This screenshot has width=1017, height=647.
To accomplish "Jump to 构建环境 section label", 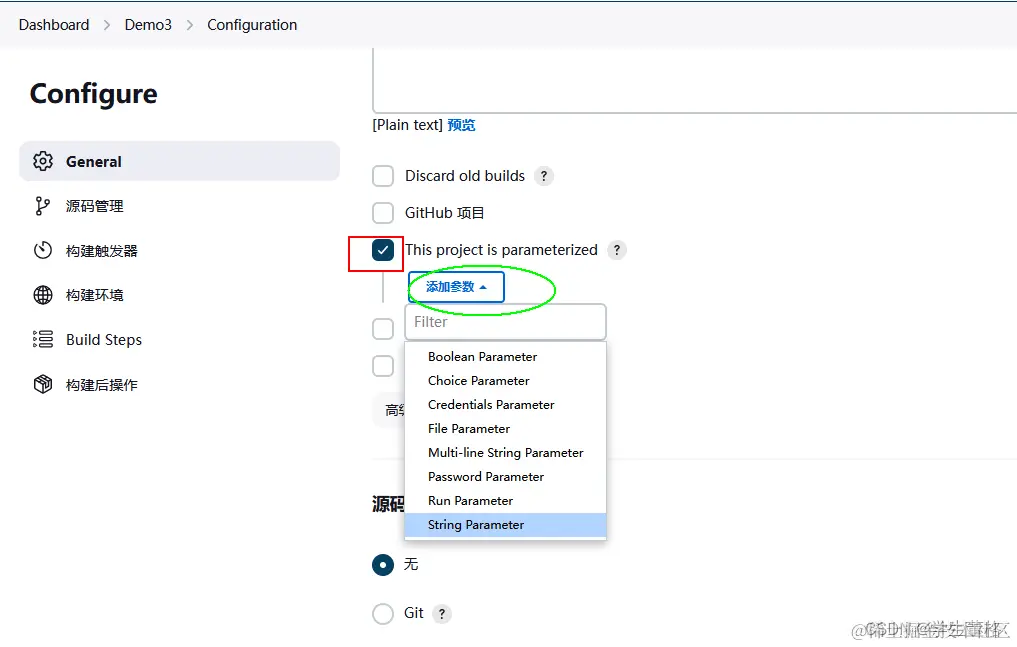I will 95,295.
